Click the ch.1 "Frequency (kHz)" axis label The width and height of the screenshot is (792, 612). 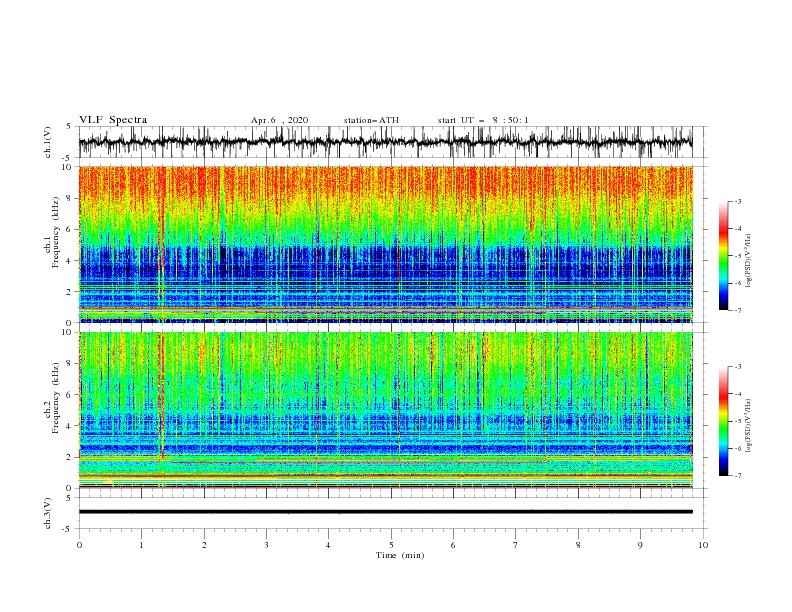[56, 233]
